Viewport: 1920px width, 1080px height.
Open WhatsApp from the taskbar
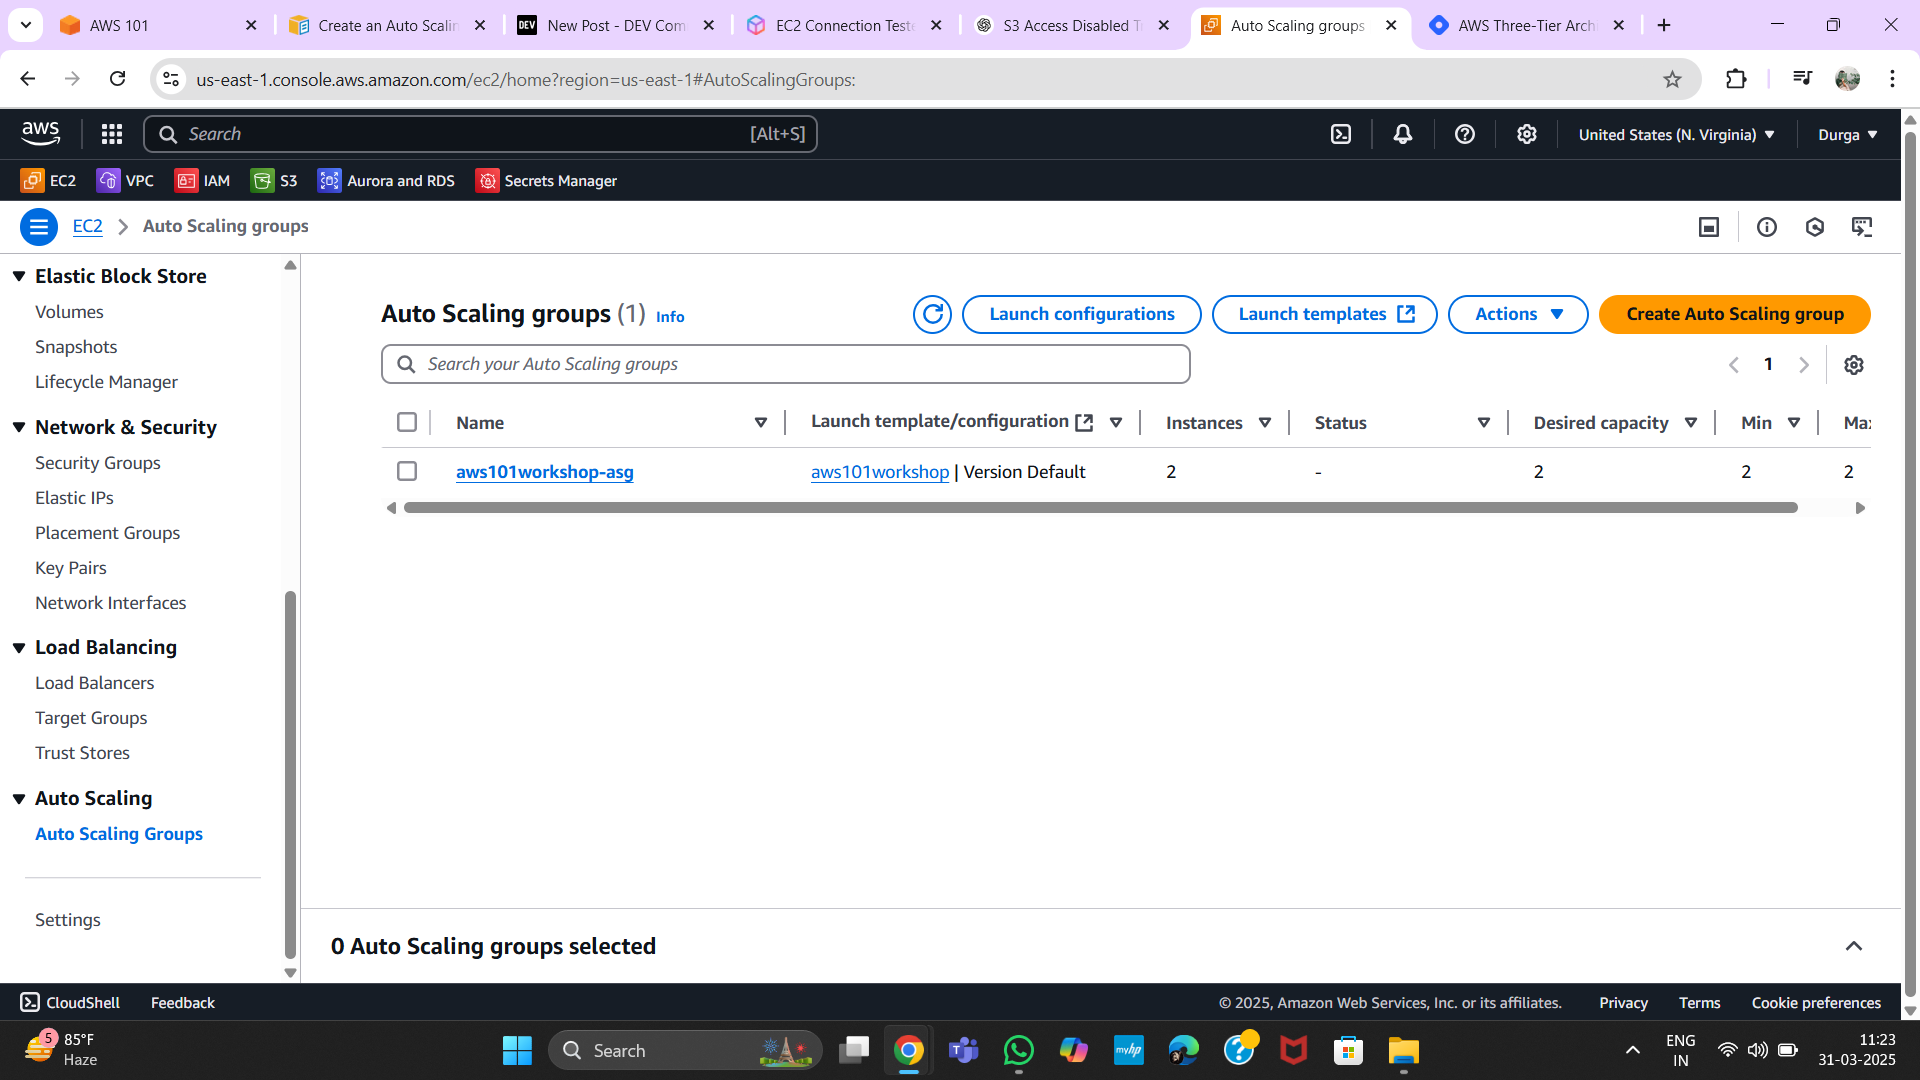pyautogui.click(x=1018, y=1050)
